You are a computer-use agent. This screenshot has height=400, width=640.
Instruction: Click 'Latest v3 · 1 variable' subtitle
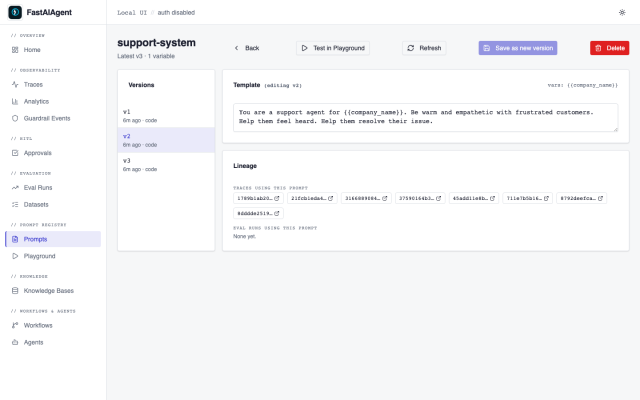(146, 56)
